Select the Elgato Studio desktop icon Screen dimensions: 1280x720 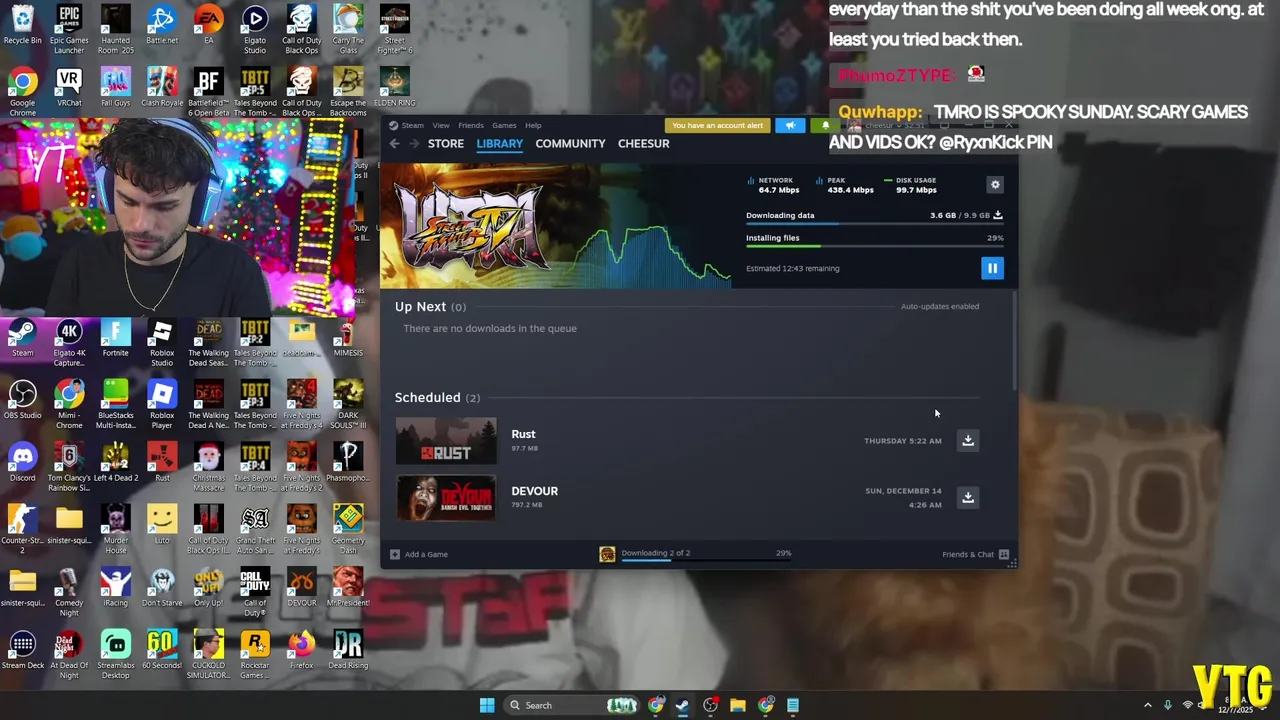click(255, 30)
